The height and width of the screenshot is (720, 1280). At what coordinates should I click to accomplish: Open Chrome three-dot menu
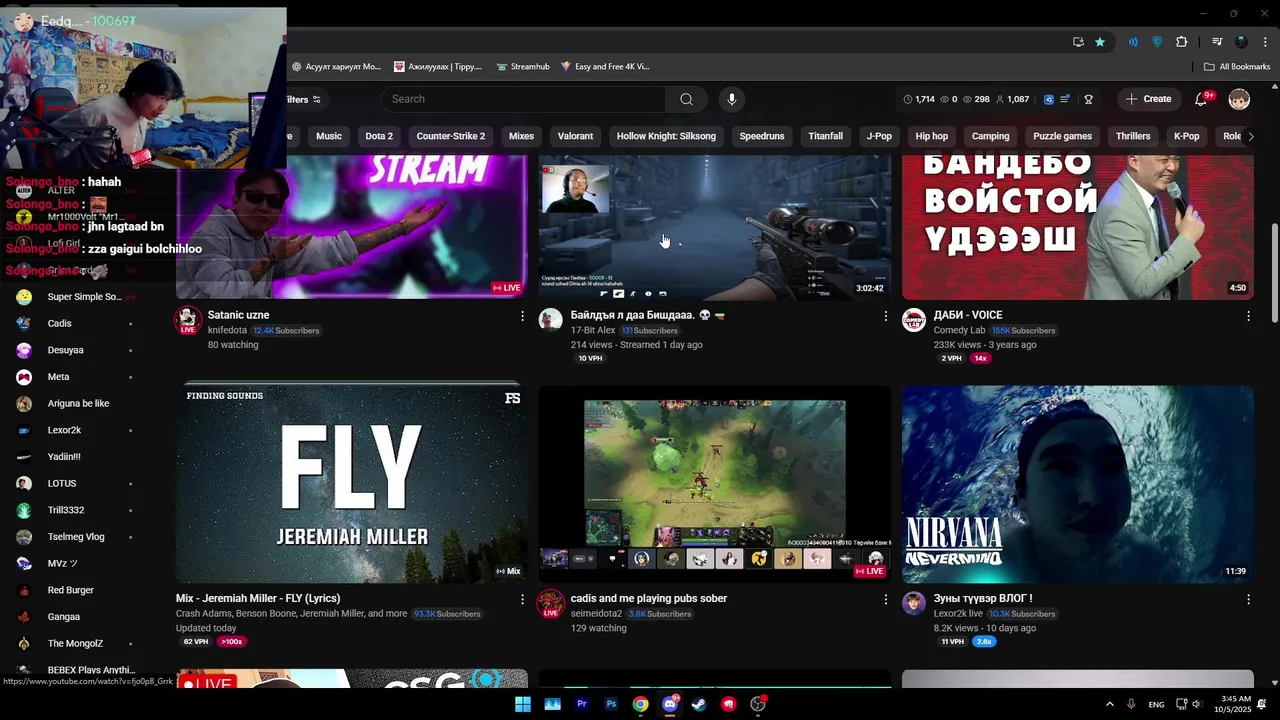1263,42
